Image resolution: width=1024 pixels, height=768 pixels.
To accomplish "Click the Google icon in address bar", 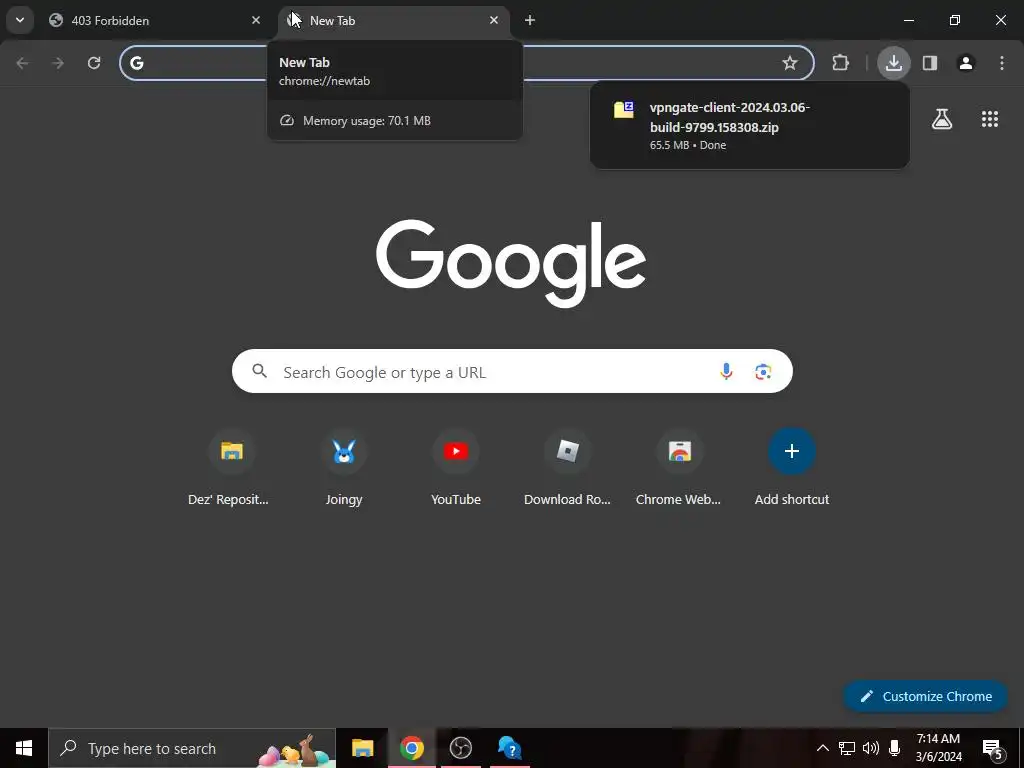I will point(136,63).
